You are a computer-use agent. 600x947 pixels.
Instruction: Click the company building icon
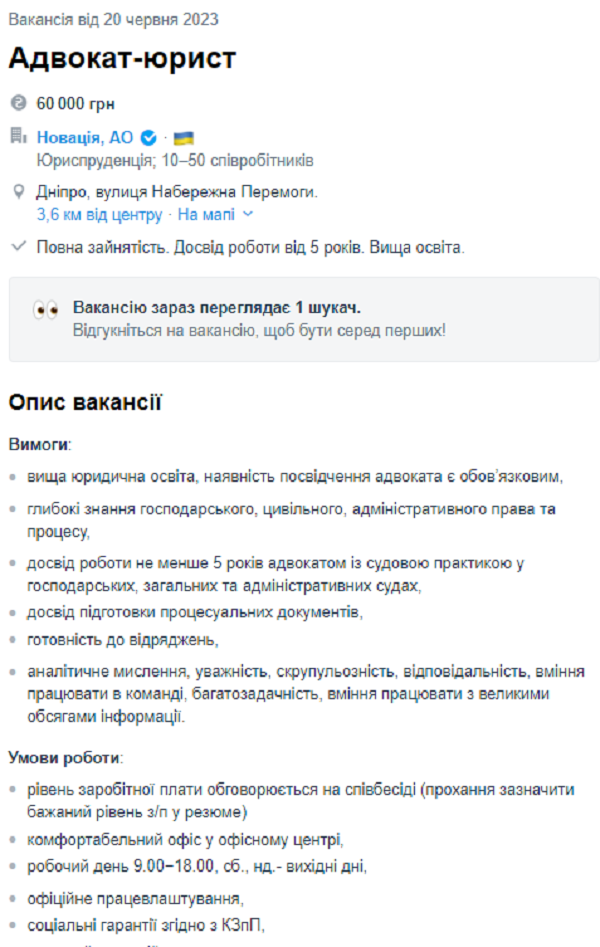coord(18,137)
